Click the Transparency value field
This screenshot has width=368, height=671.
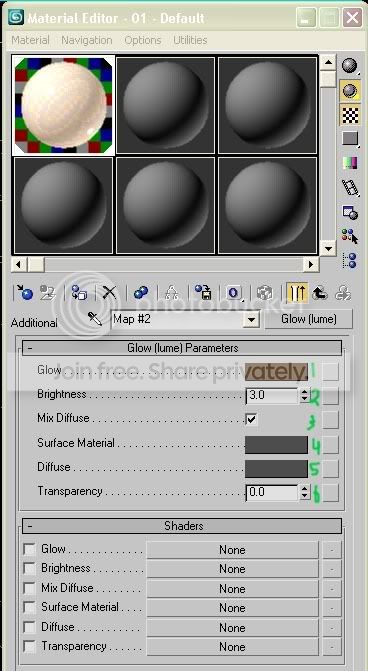[272, 493]
